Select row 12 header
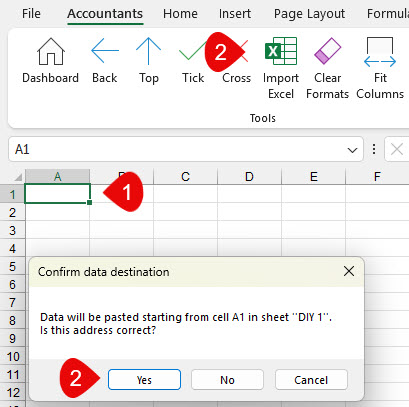The width and height of the screenshot is (409, 407). [x=12, y=392]
